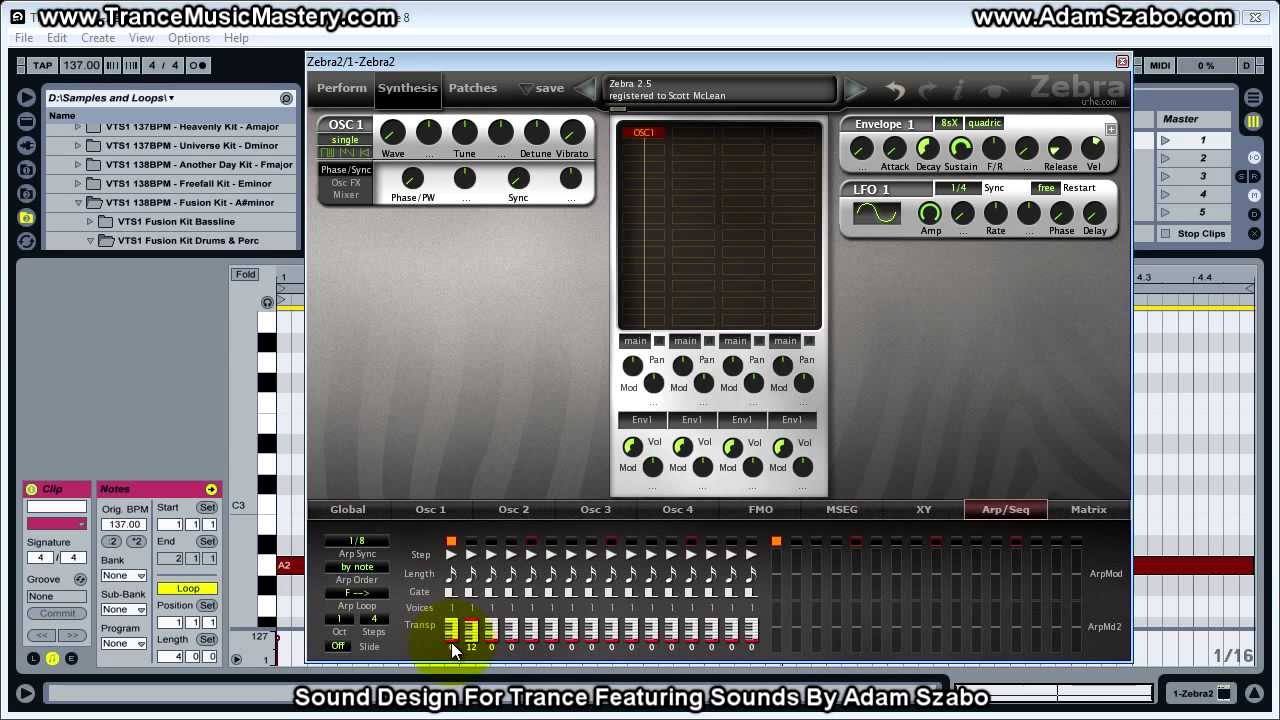Click the Set button next to Length
Image resolution: width=1280 pixels, height=720 pixels.
207,640
